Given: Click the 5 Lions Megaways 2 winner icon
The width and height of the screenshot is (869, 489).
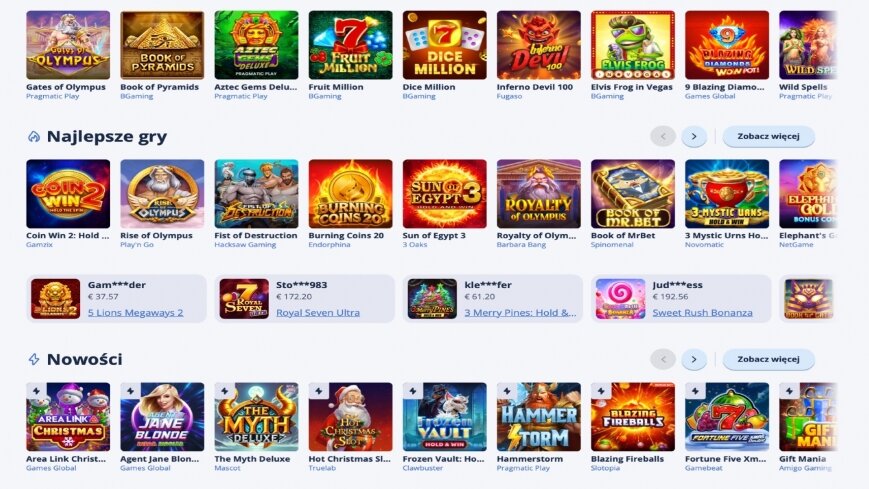Looking at the screenshot, I should pyautogui.click(x=55, y=299).
